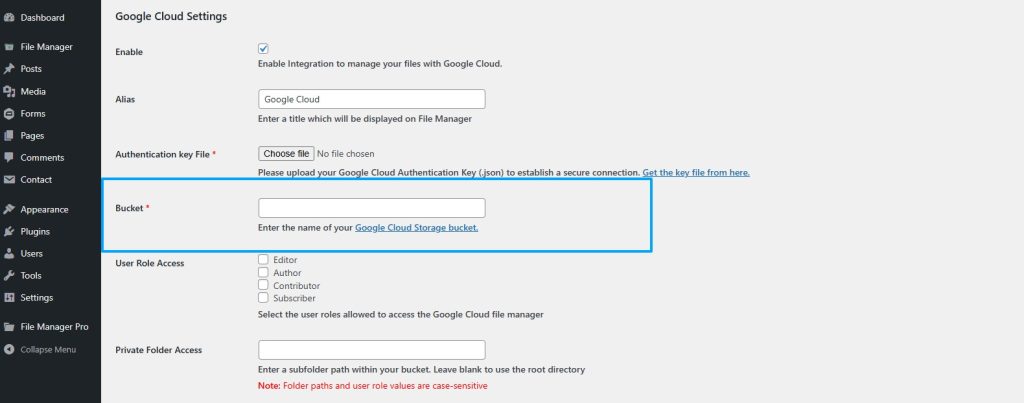Click Collapse Menu label
This screenshot has height=403, width=1024.
point(48,349)
